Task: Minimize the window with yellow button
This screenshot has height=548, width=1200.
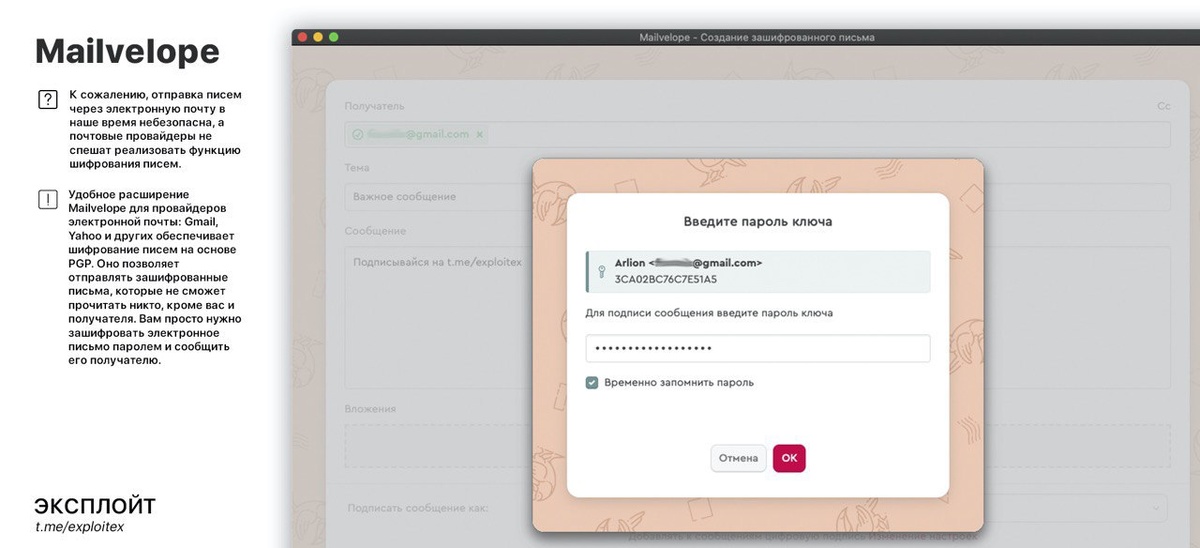Action: [x=318, y=37]
